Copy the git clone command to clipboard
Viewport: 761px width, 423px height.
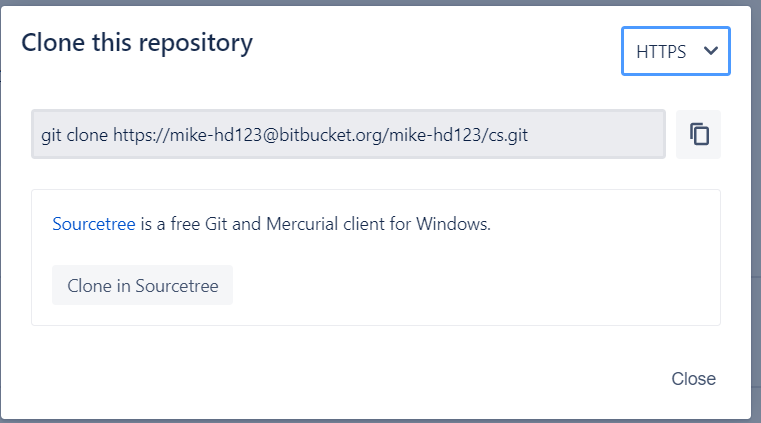pos(698,134)
